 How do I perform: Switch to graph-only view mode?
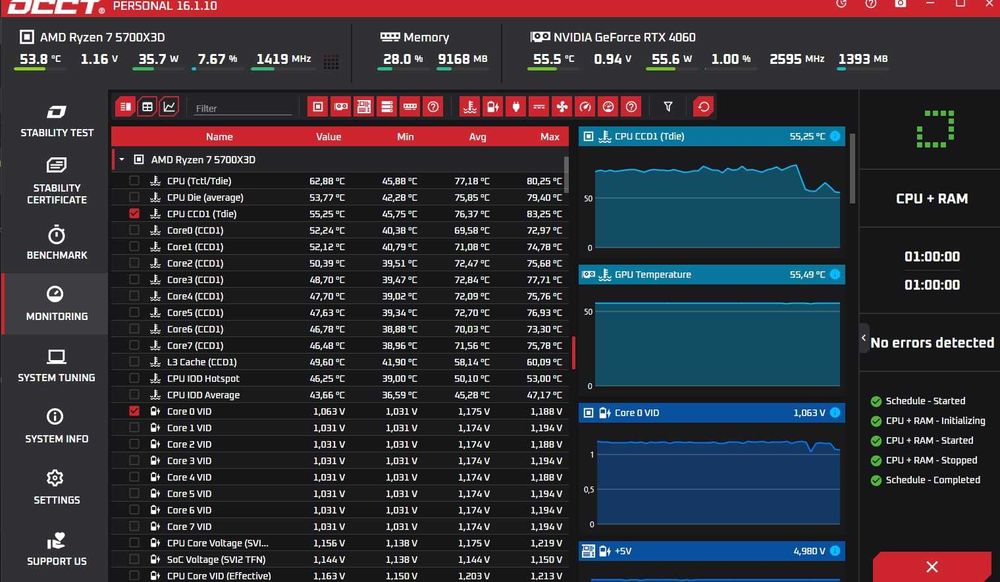[x=169, y=107]
